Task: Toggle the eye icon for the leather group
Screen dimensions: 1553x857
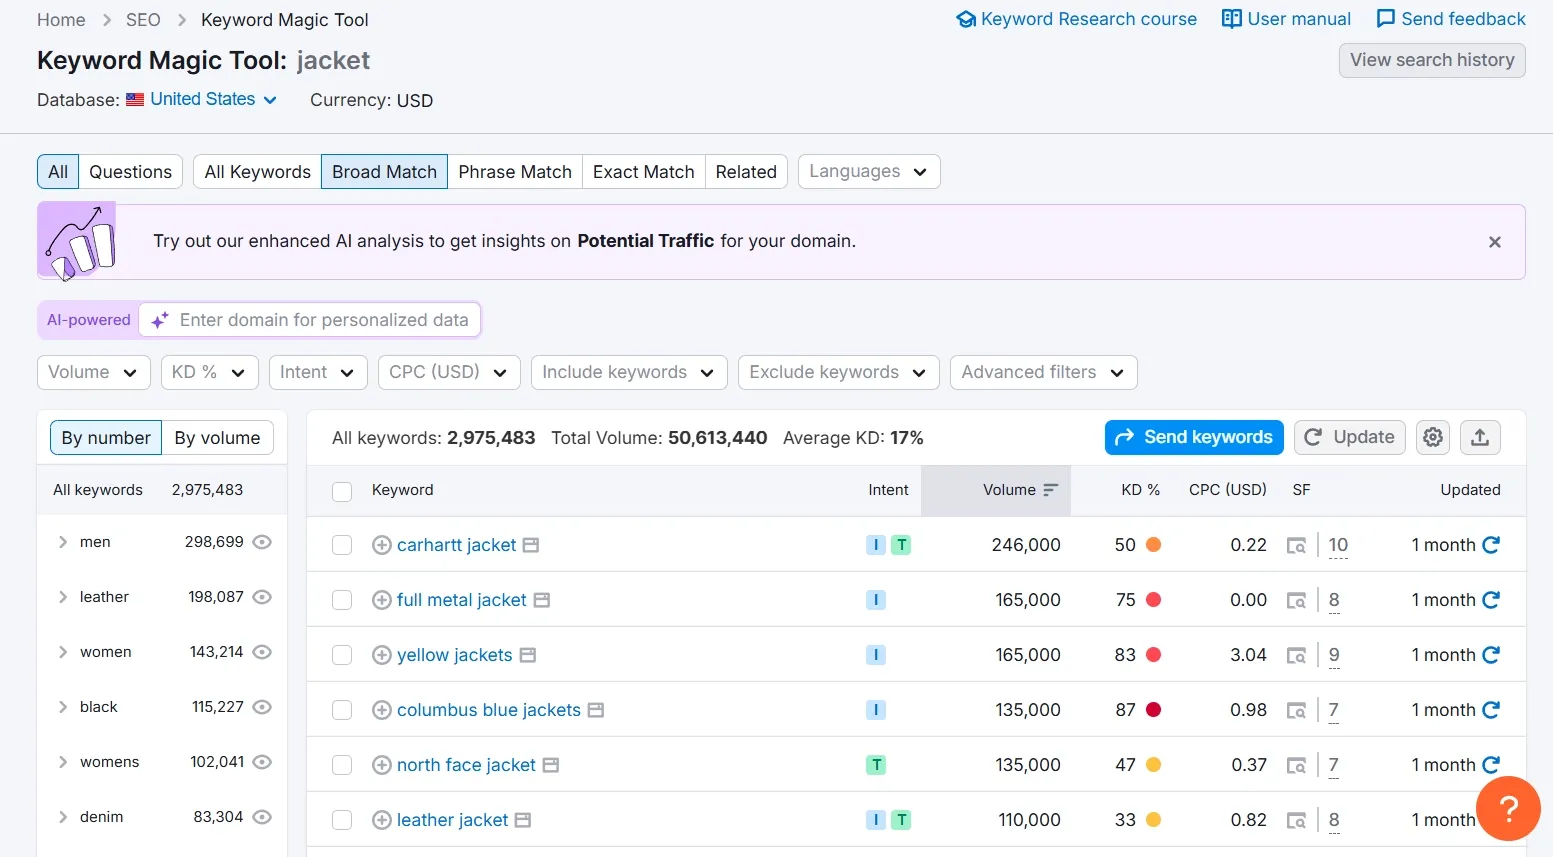Action: point(262,597)
